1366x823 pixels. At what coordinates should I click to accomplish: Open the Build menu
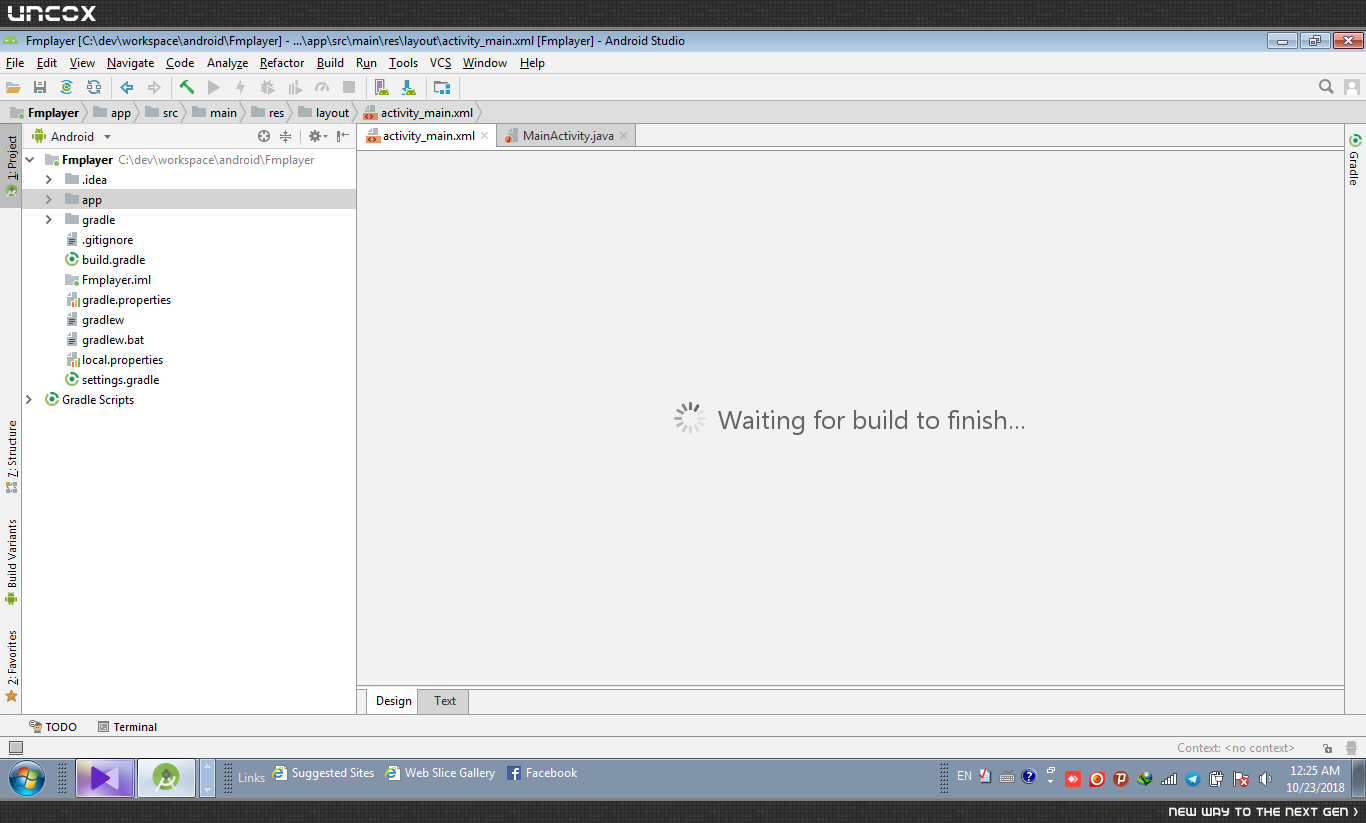330,63
